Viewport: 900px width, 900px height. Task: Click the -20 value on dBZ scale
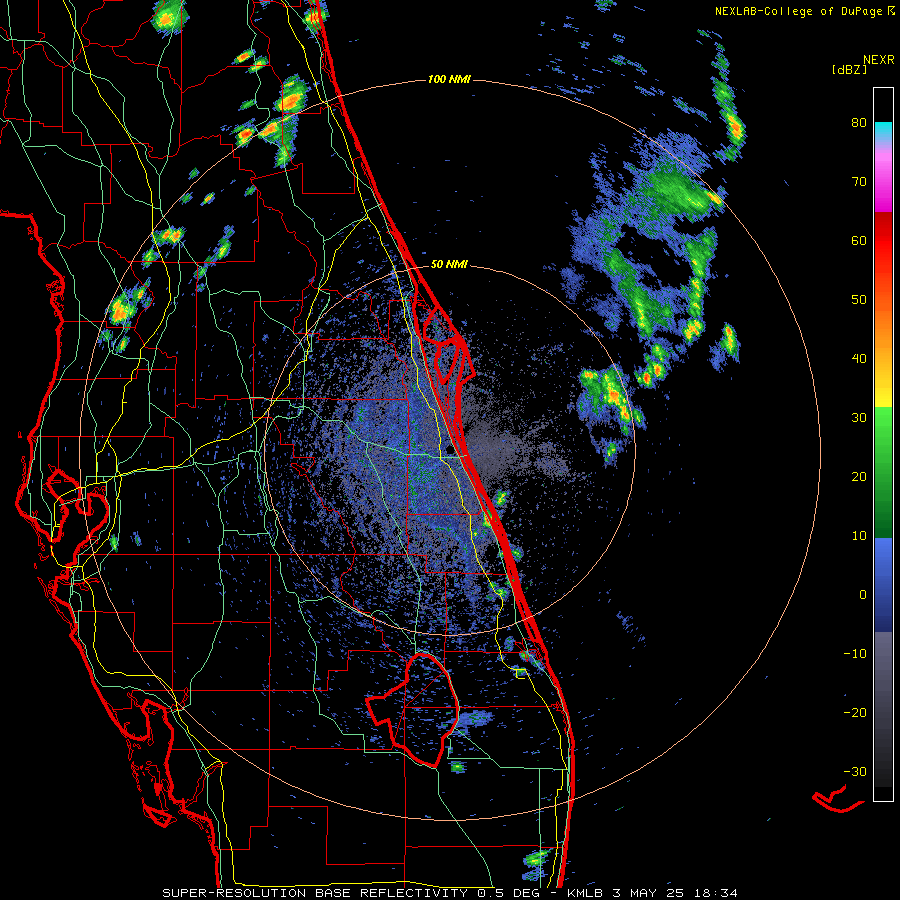pos(855,712)
